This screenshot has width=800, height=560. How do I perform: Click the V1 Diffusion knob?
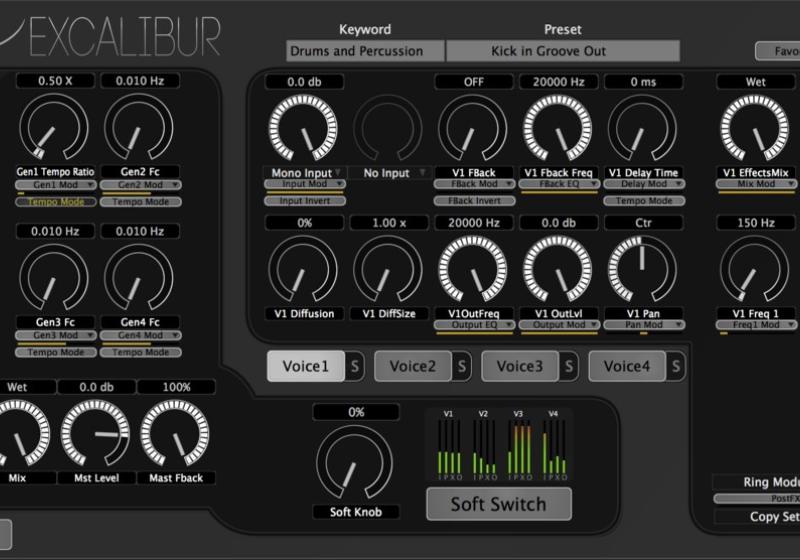click(x=303, y=269)
